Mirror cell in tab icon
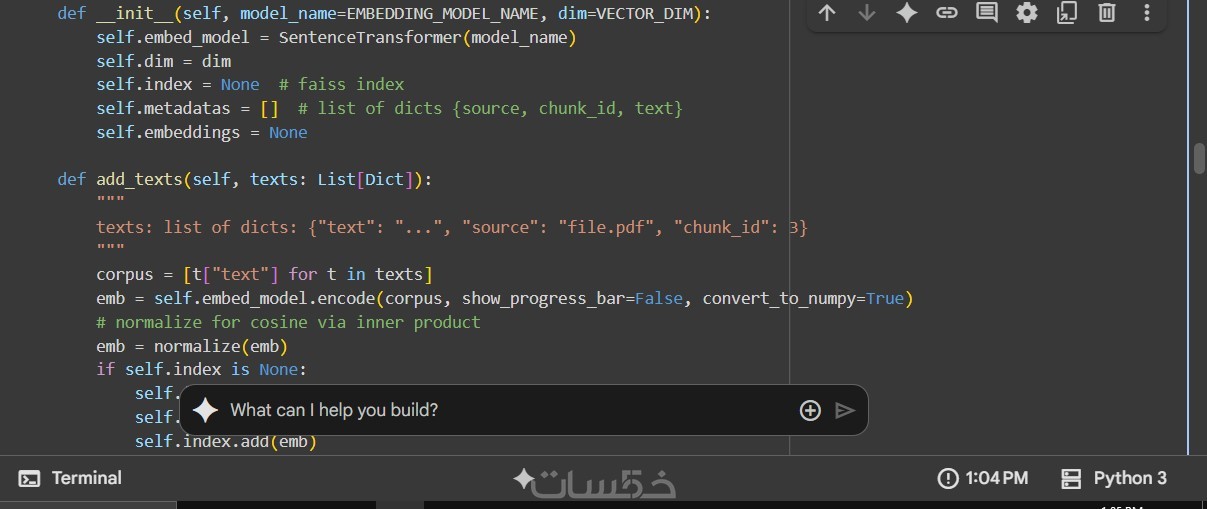This screenshot has width=1207, height=509. [x=1067, y=13]
